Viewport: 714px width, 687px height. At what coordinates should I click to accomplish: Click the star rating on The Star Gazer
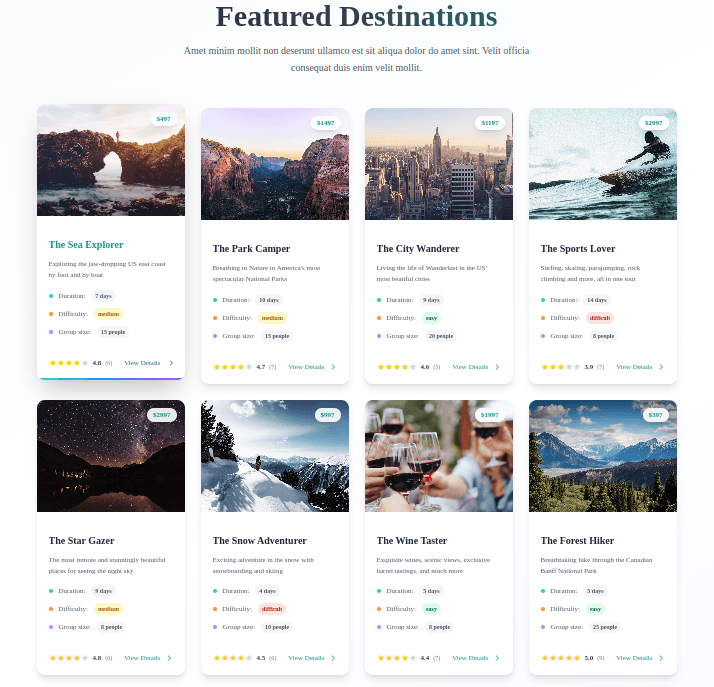point(69,658)
